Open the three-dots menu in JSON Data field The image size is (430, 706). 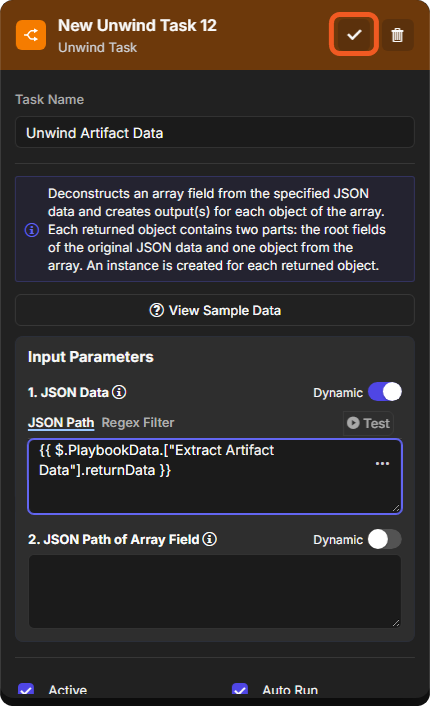click(382, 463)
